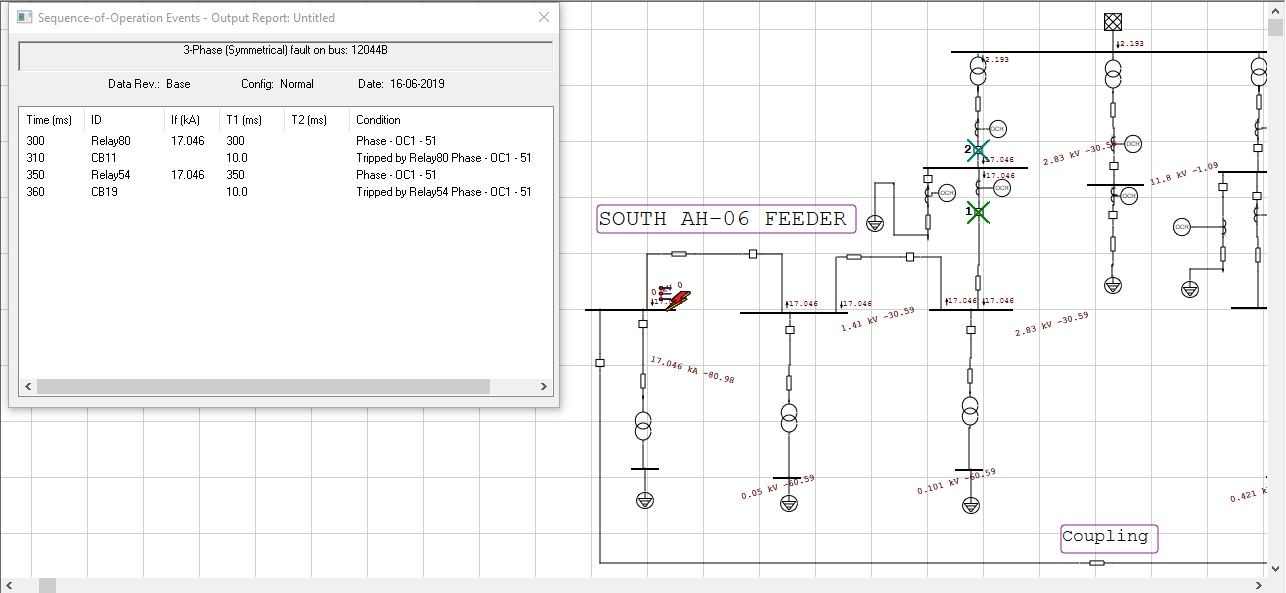Click the SOUTH AH-06 FEEDER text label
Image resolution: width=1286 pixels, height=593 pixels.
(726, 219)
